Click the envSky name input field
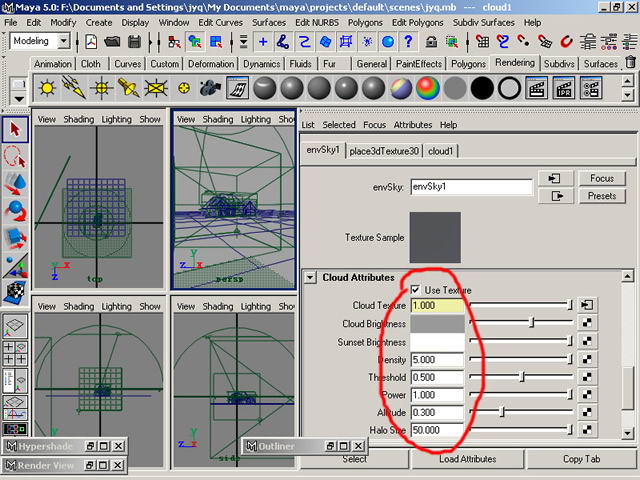This screenshot has width=640, height=480. point(471,187)
